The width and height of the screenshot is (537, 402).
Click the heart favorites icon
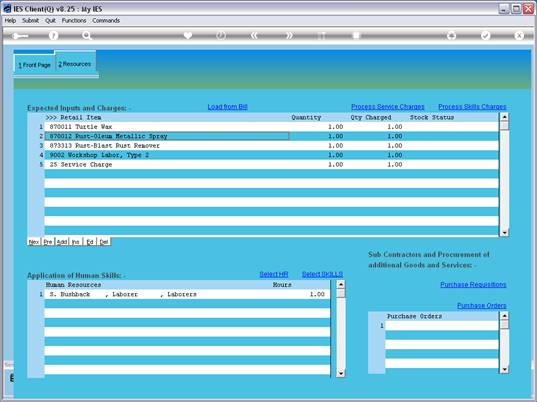click(188, 35)
